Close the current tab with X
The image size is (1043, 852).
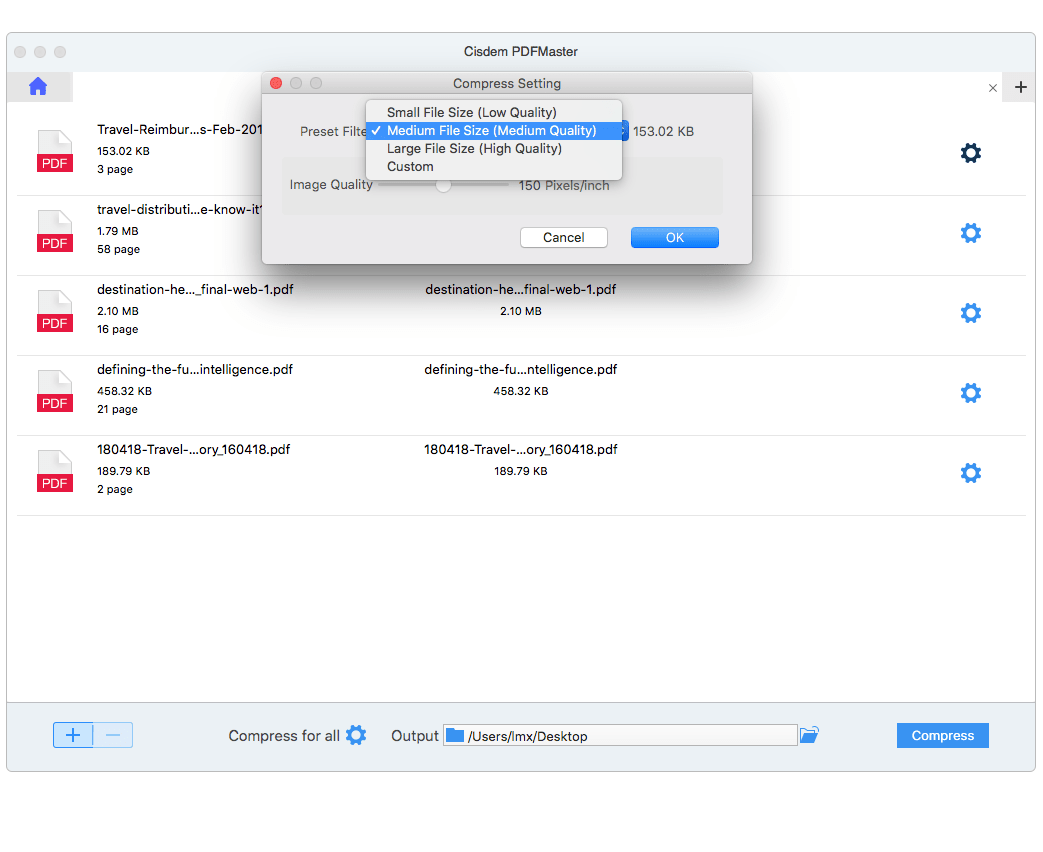tap(992, 88)
